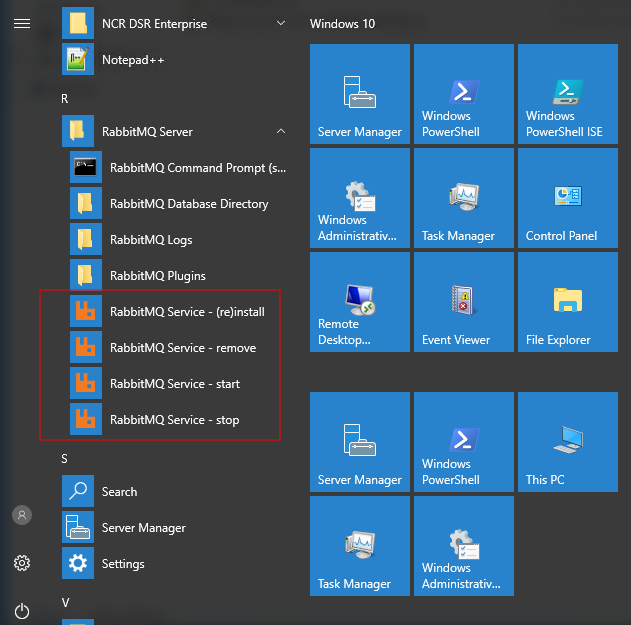The image size is (631, 625).
Task: Click RabbitMQ Service remove orange icon
Action: (86, 347)
